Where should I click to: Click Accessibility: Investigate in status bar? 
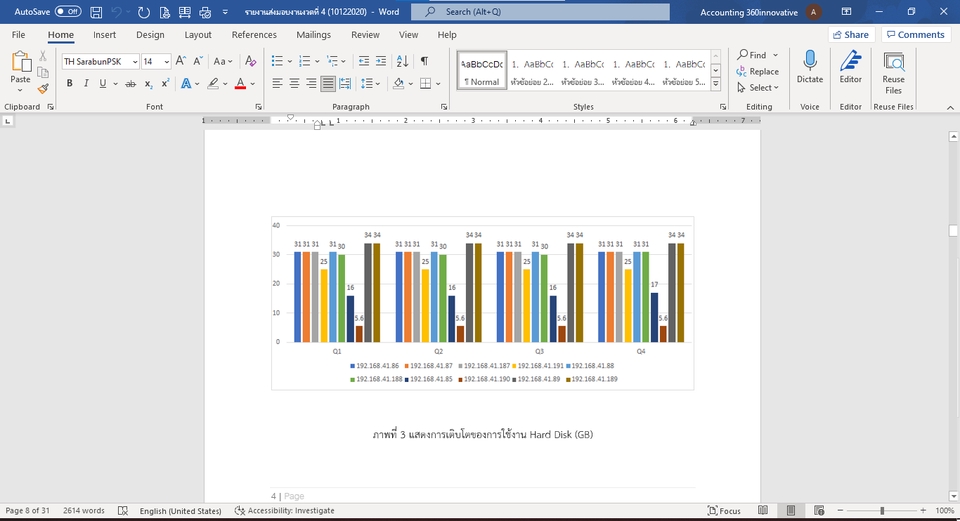(285, 511)
